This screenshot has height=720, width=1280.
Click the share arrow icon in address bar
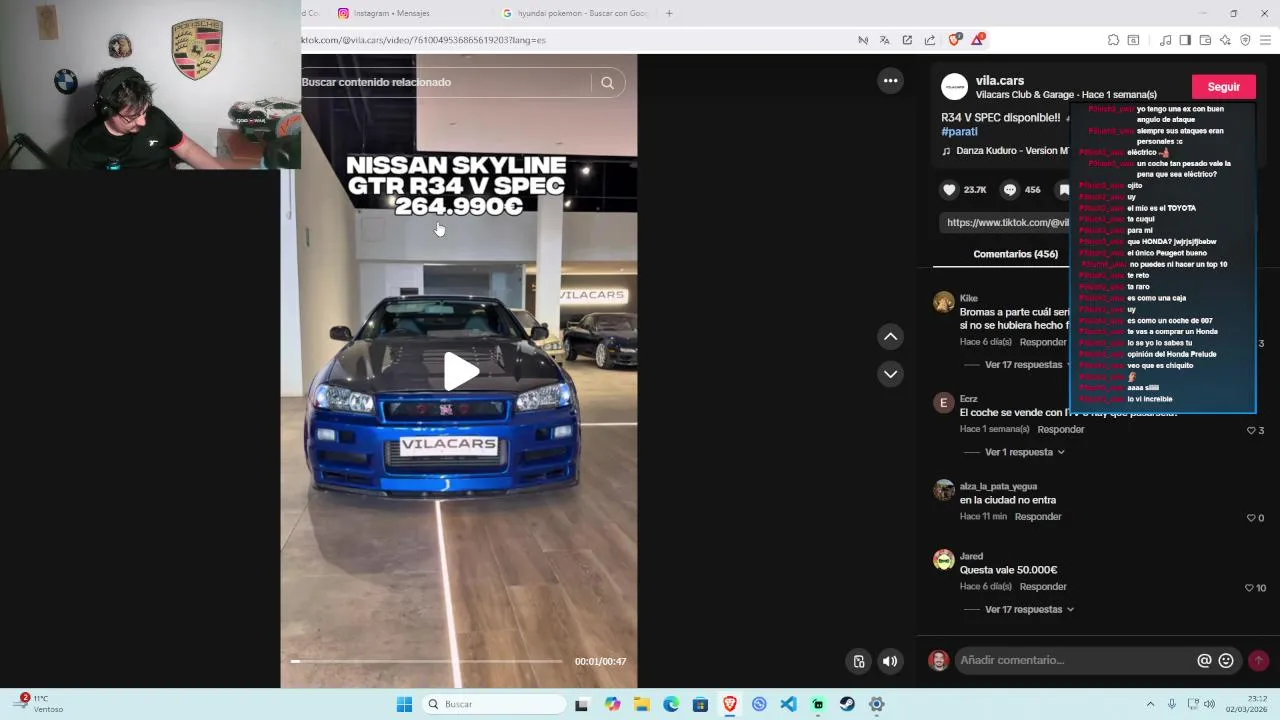click(929, 40)
